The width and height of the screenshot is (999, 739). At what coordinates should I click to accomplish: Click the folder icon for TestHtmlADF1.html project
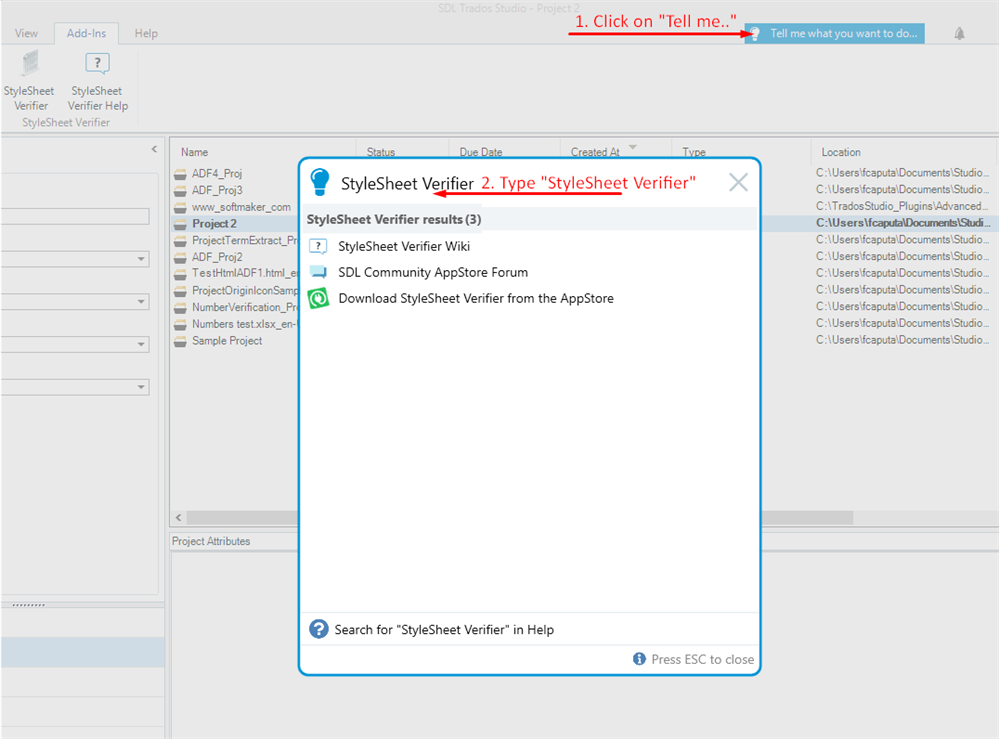click(x=180, y=273)
